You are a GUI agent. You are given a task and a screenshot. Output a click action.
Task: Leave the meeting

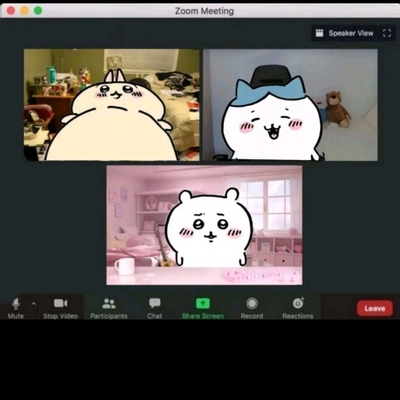(x=375, y=309)
